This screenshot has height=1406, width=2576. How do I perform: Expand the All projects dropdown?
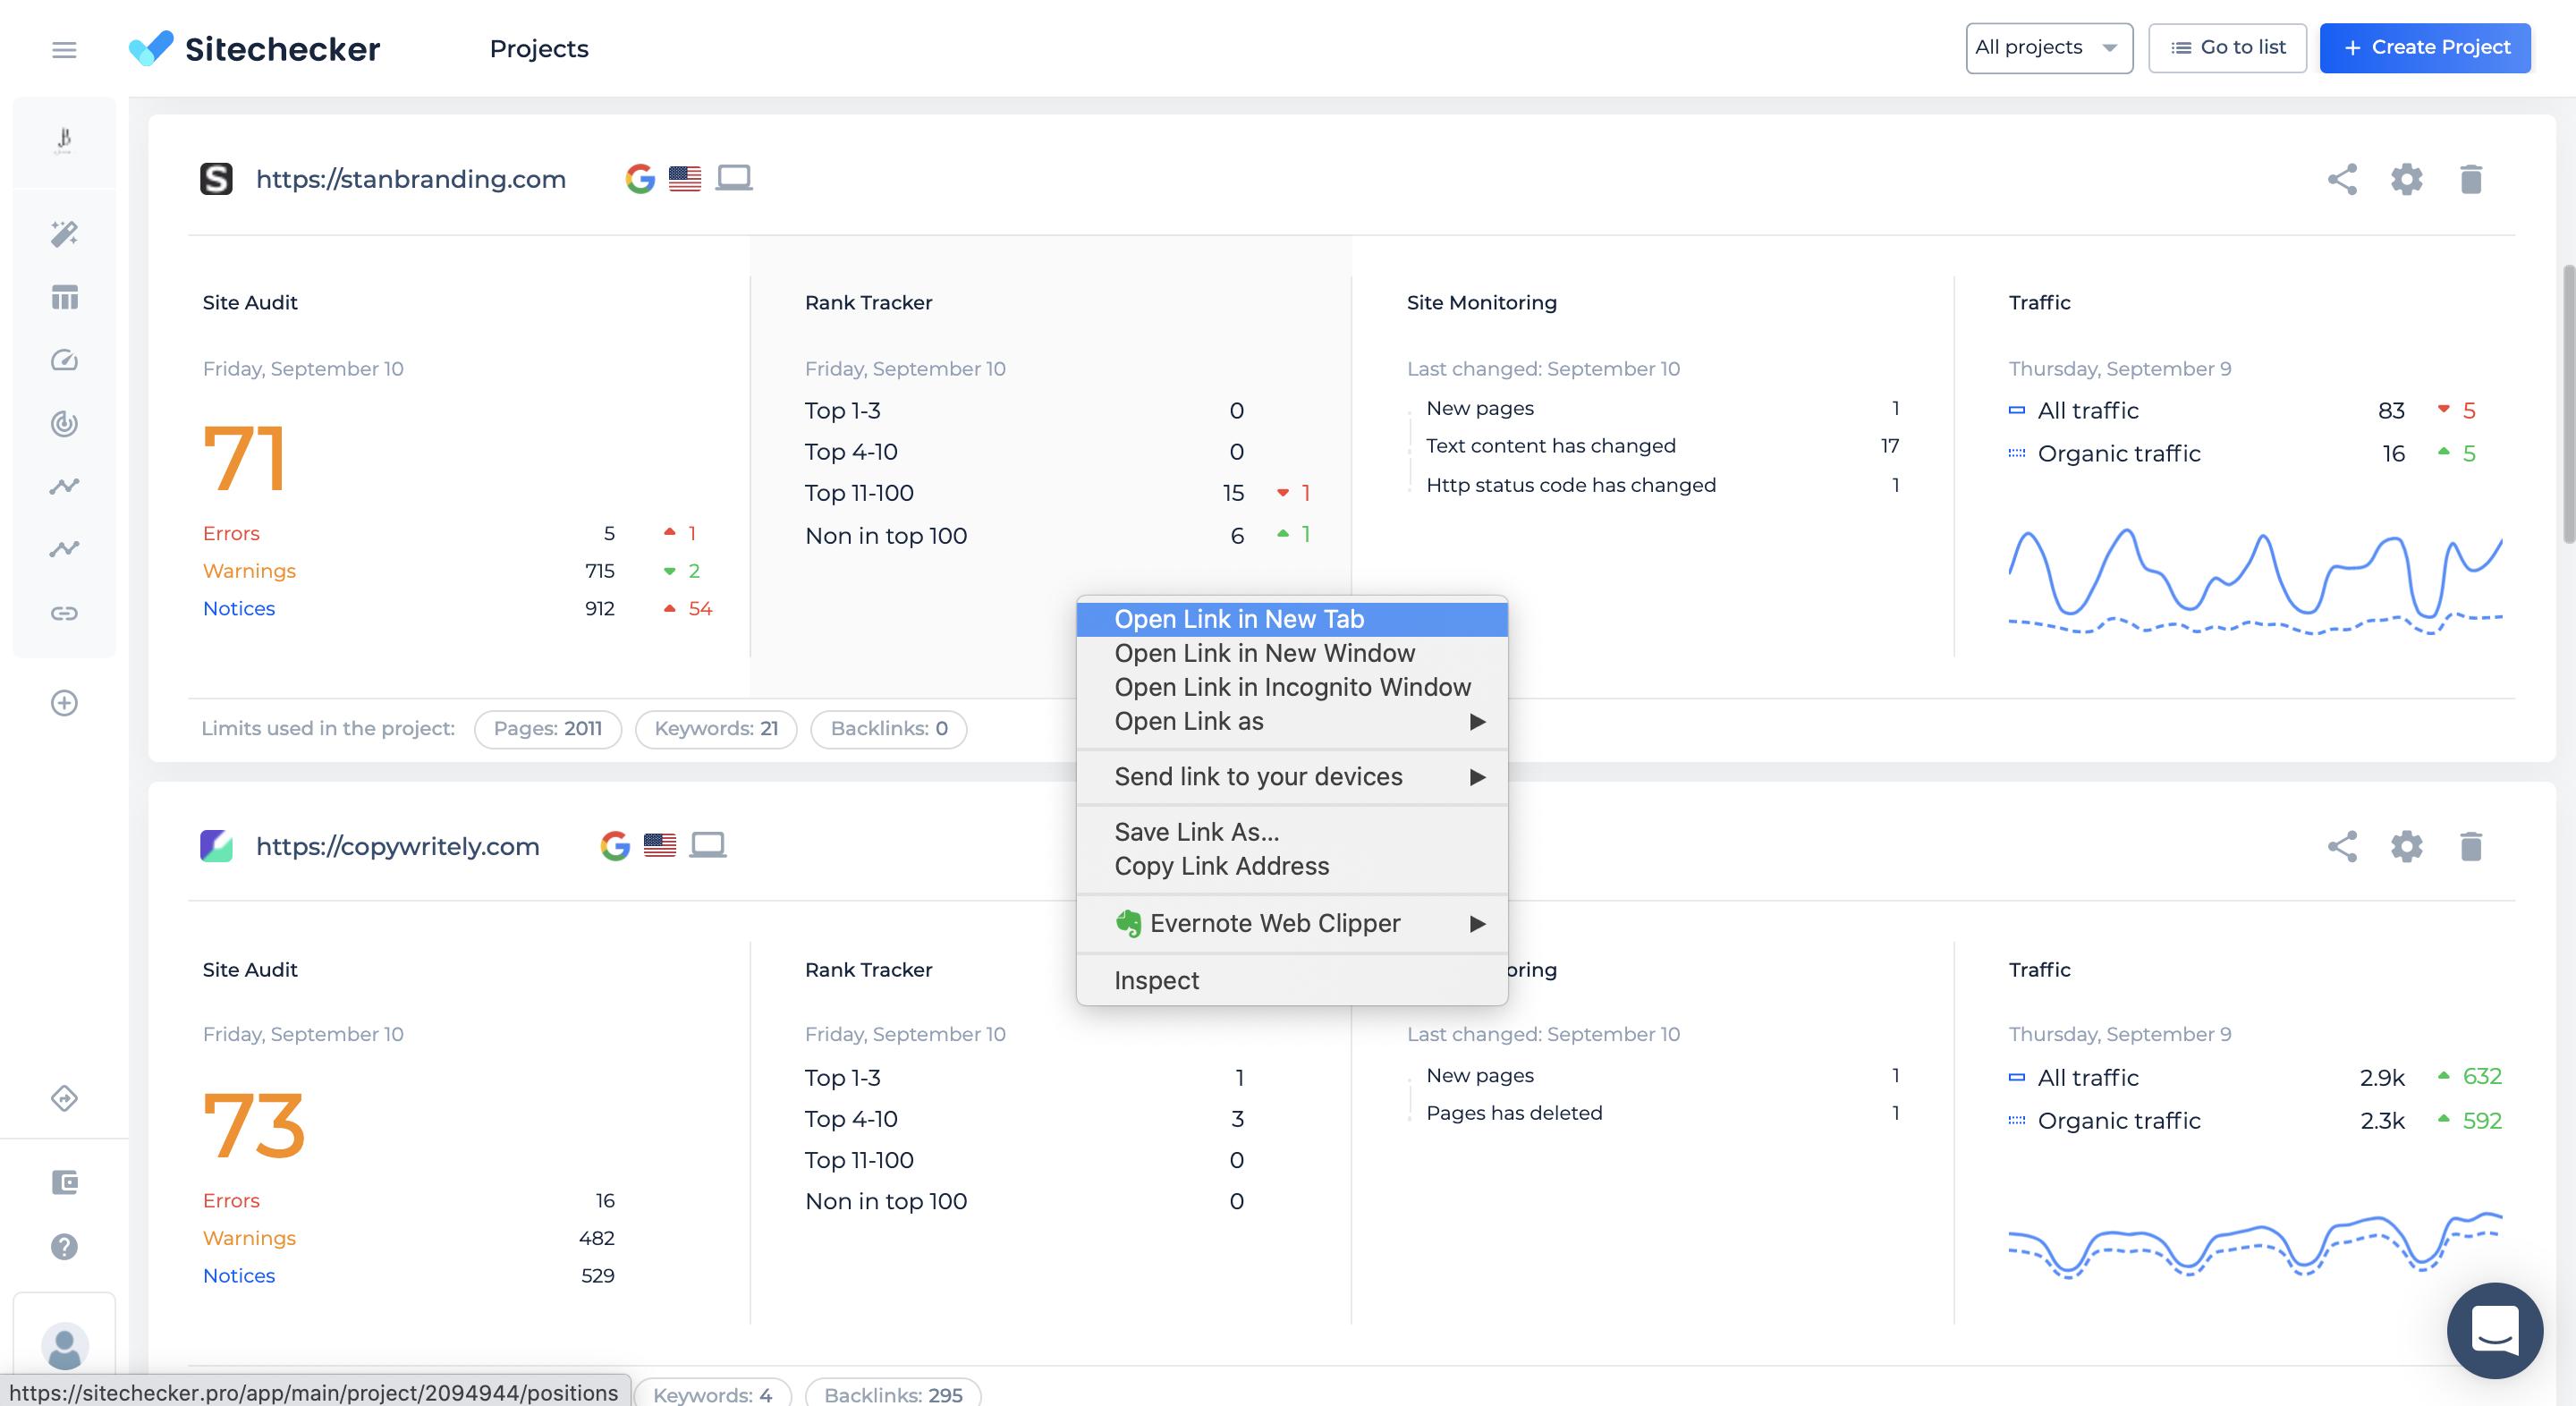[x=2049, y=48]
